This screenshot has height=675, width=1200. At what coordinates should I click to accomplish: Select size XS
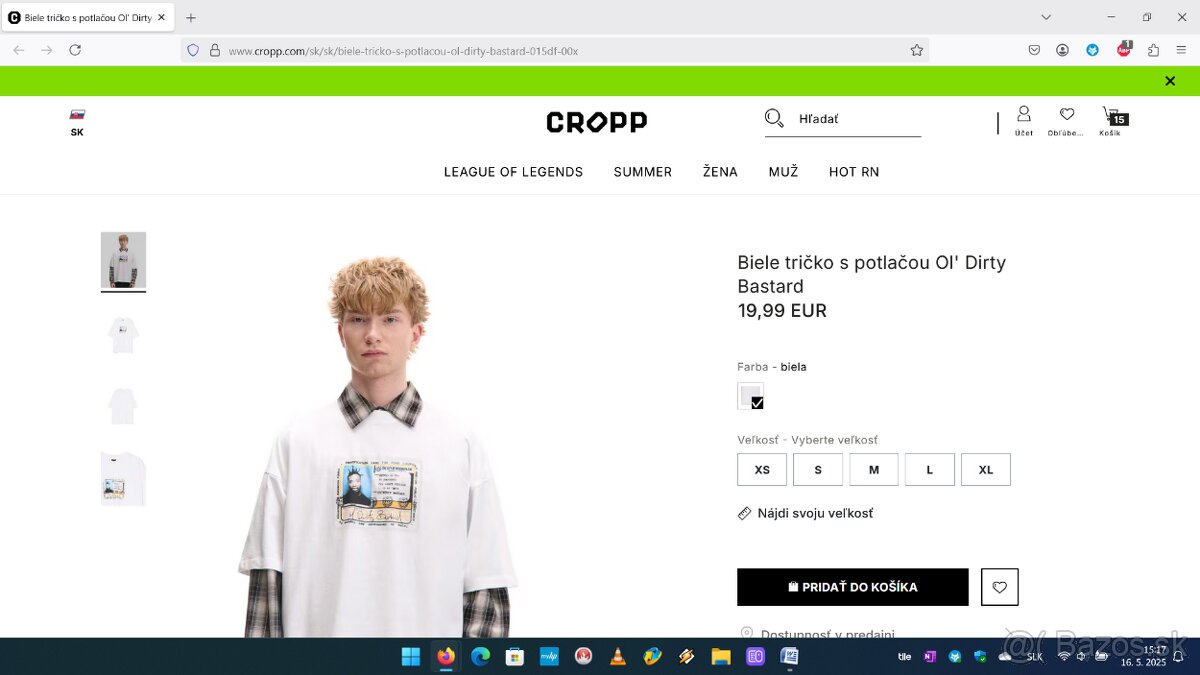click(x=762, y=470)
